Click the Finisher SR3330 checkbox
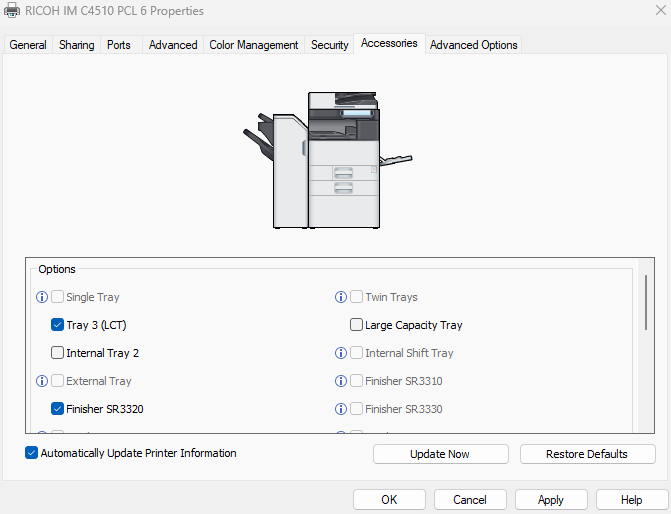This screenshot has height=514, width=671. [x=356, y=409]
